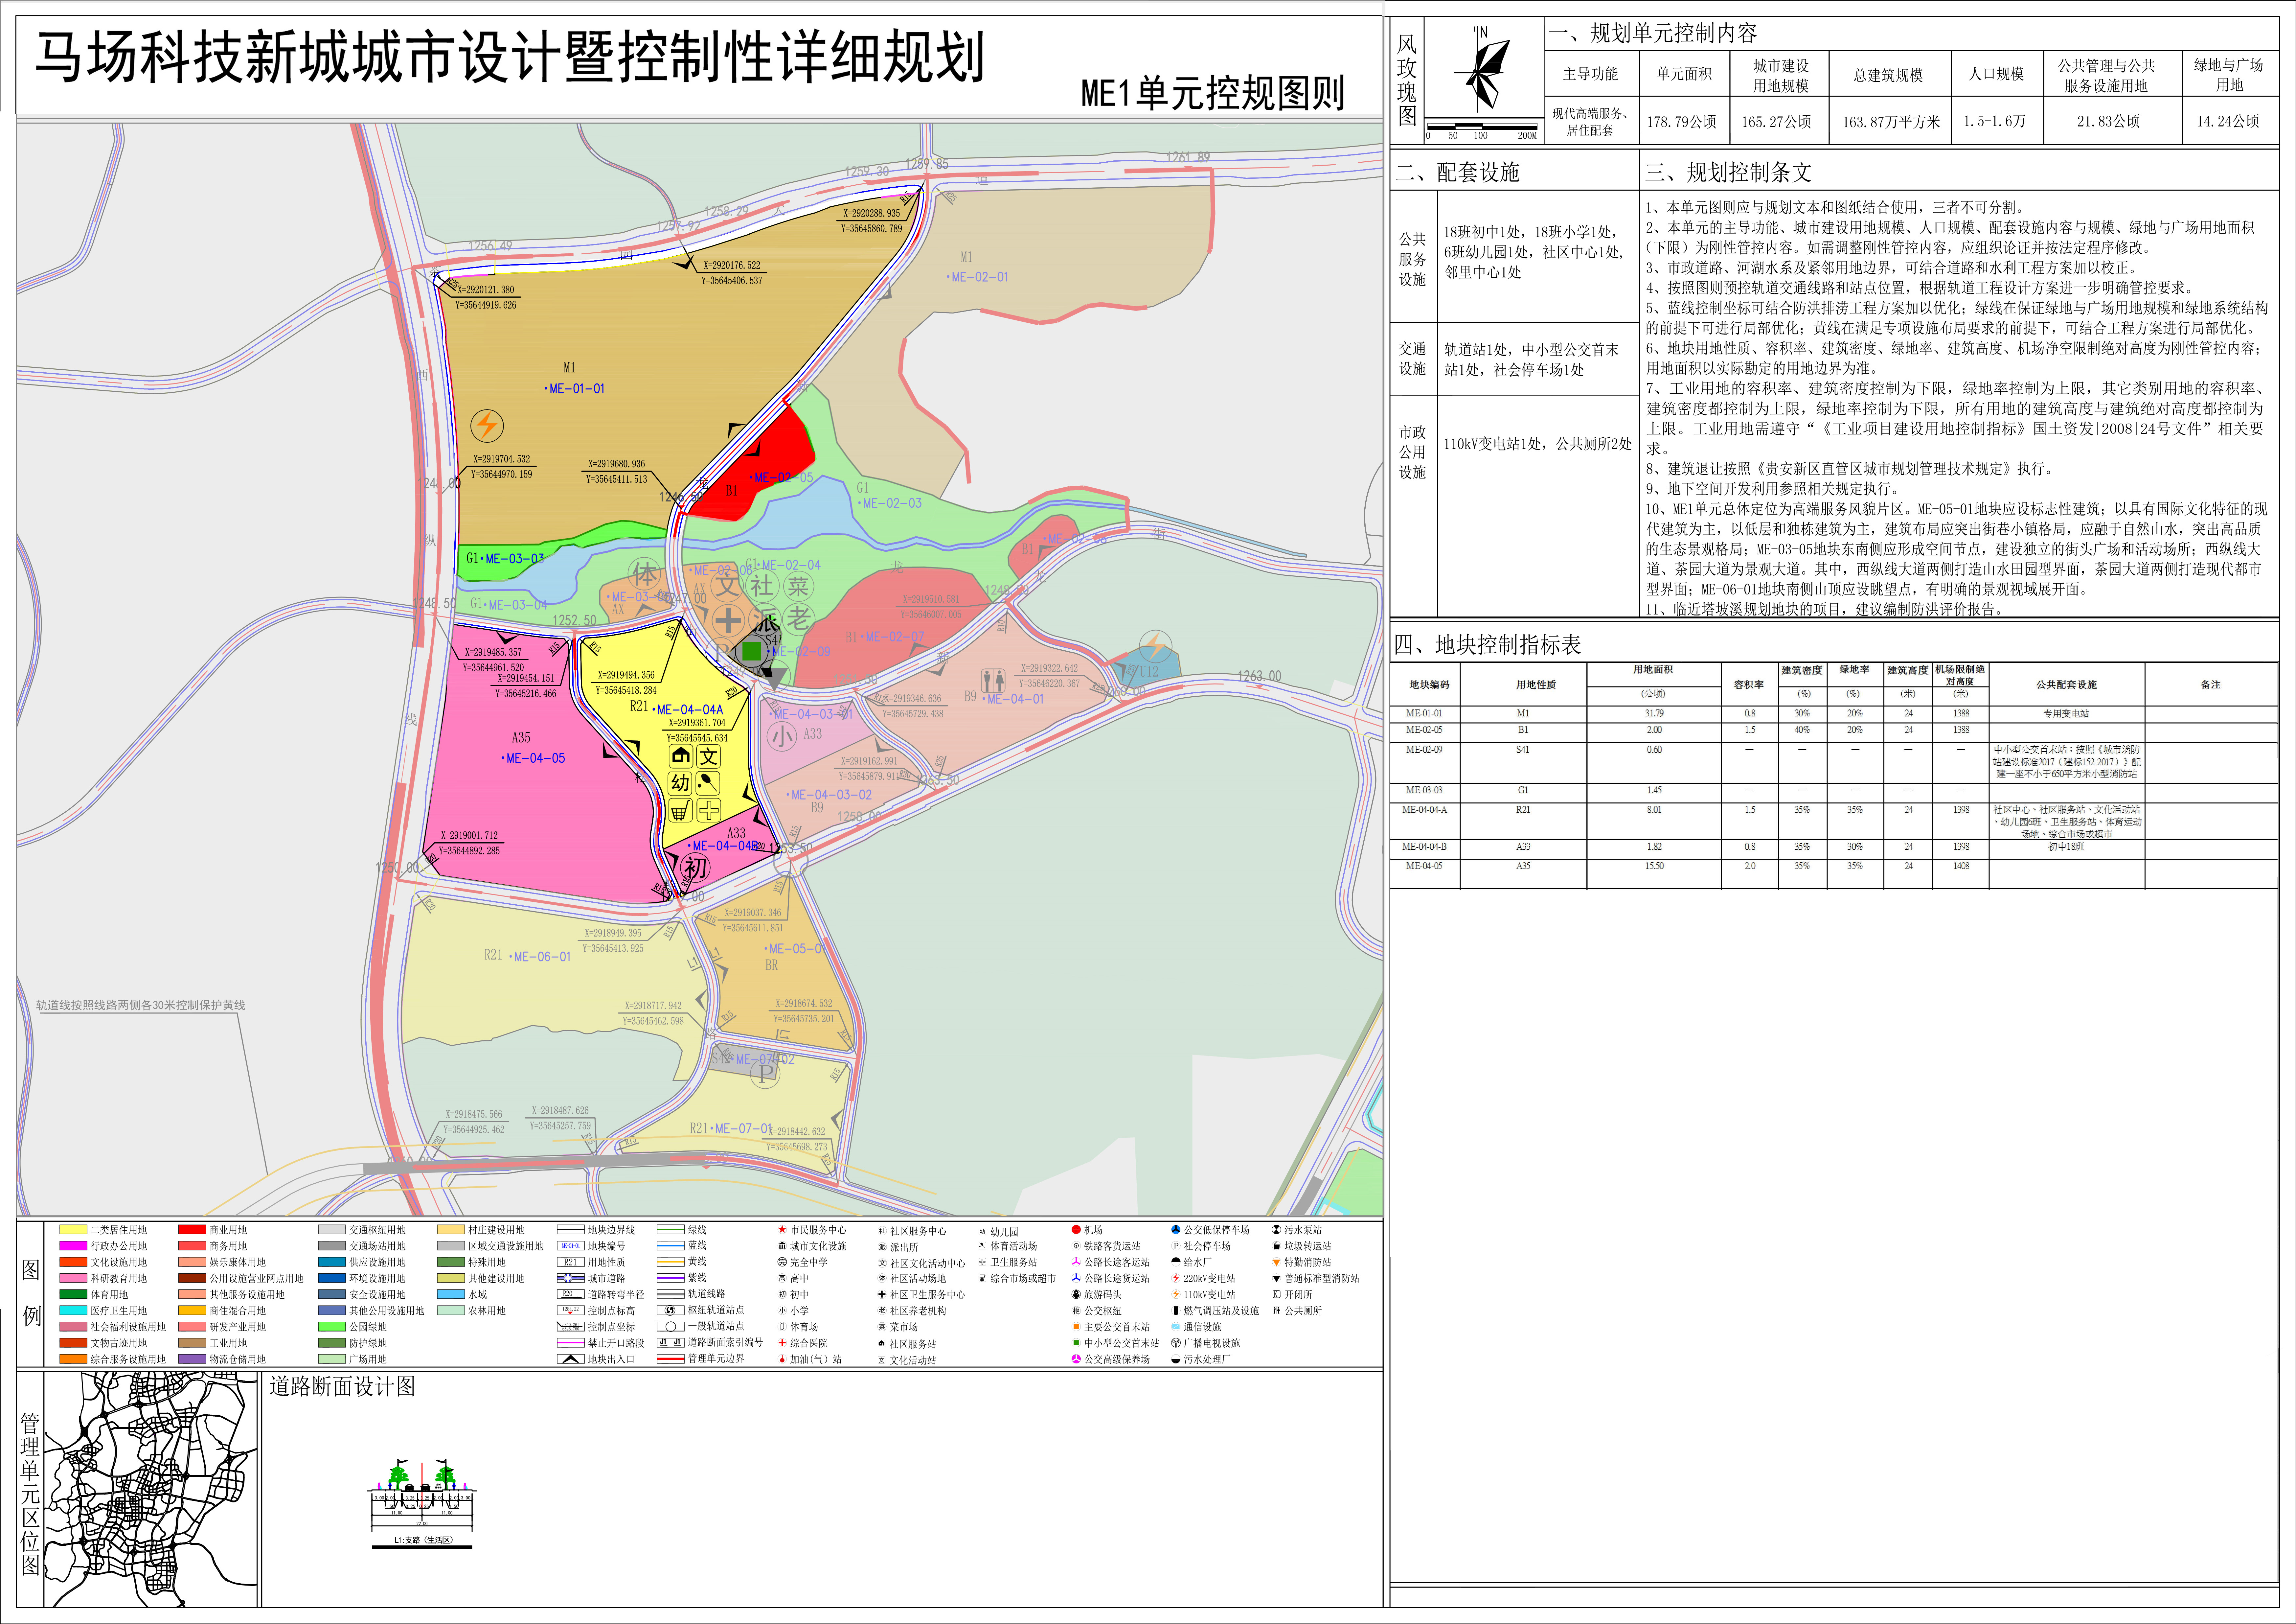
Task: Click the ME-04-04-B row code in table
Action: (1424, 847)
